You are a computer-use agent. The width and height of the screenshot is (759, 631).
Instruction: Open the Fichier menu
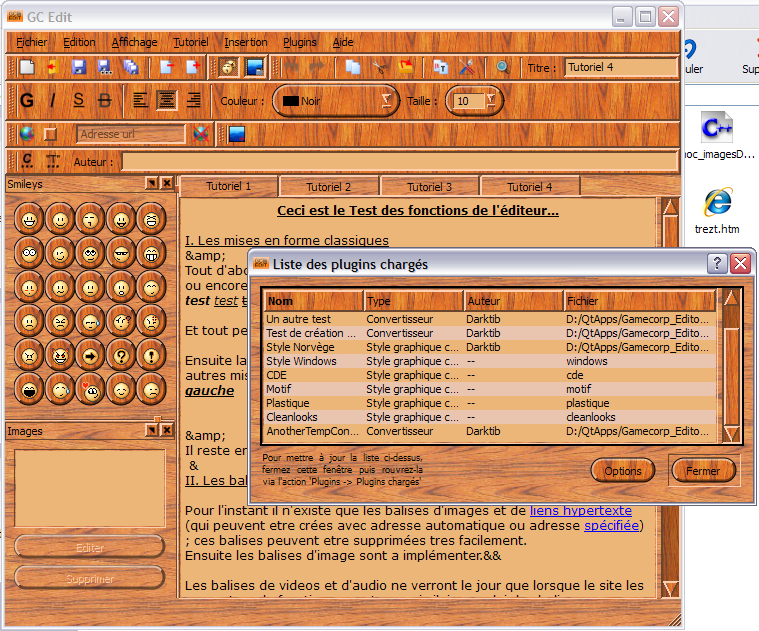[31, 42]
